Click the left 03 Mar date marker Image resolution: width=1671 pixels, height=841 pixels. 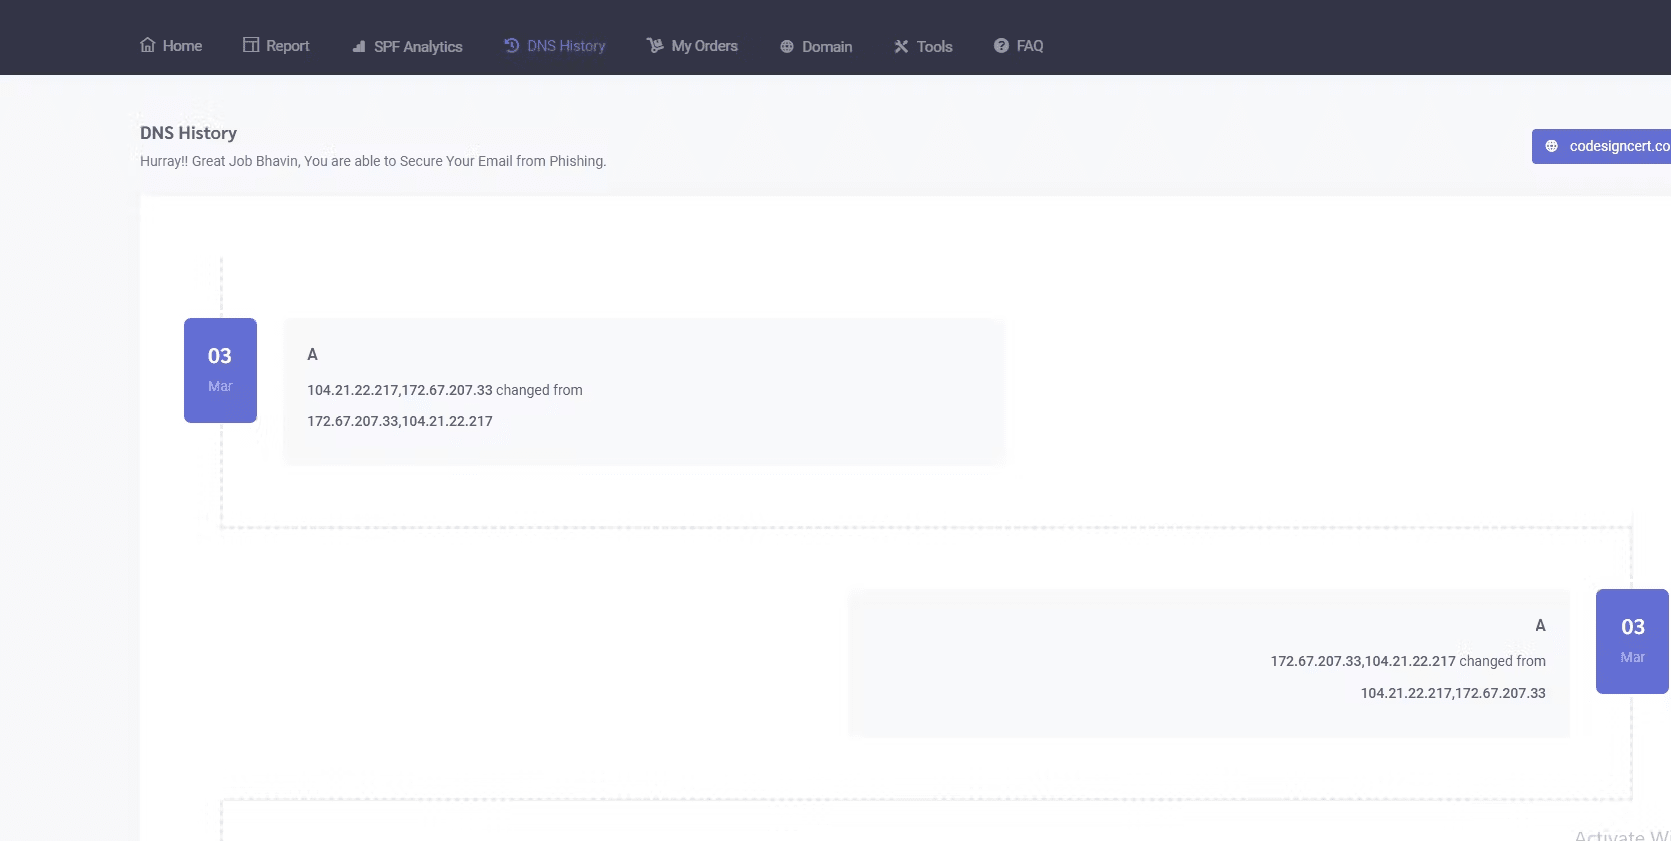[220, 370]
